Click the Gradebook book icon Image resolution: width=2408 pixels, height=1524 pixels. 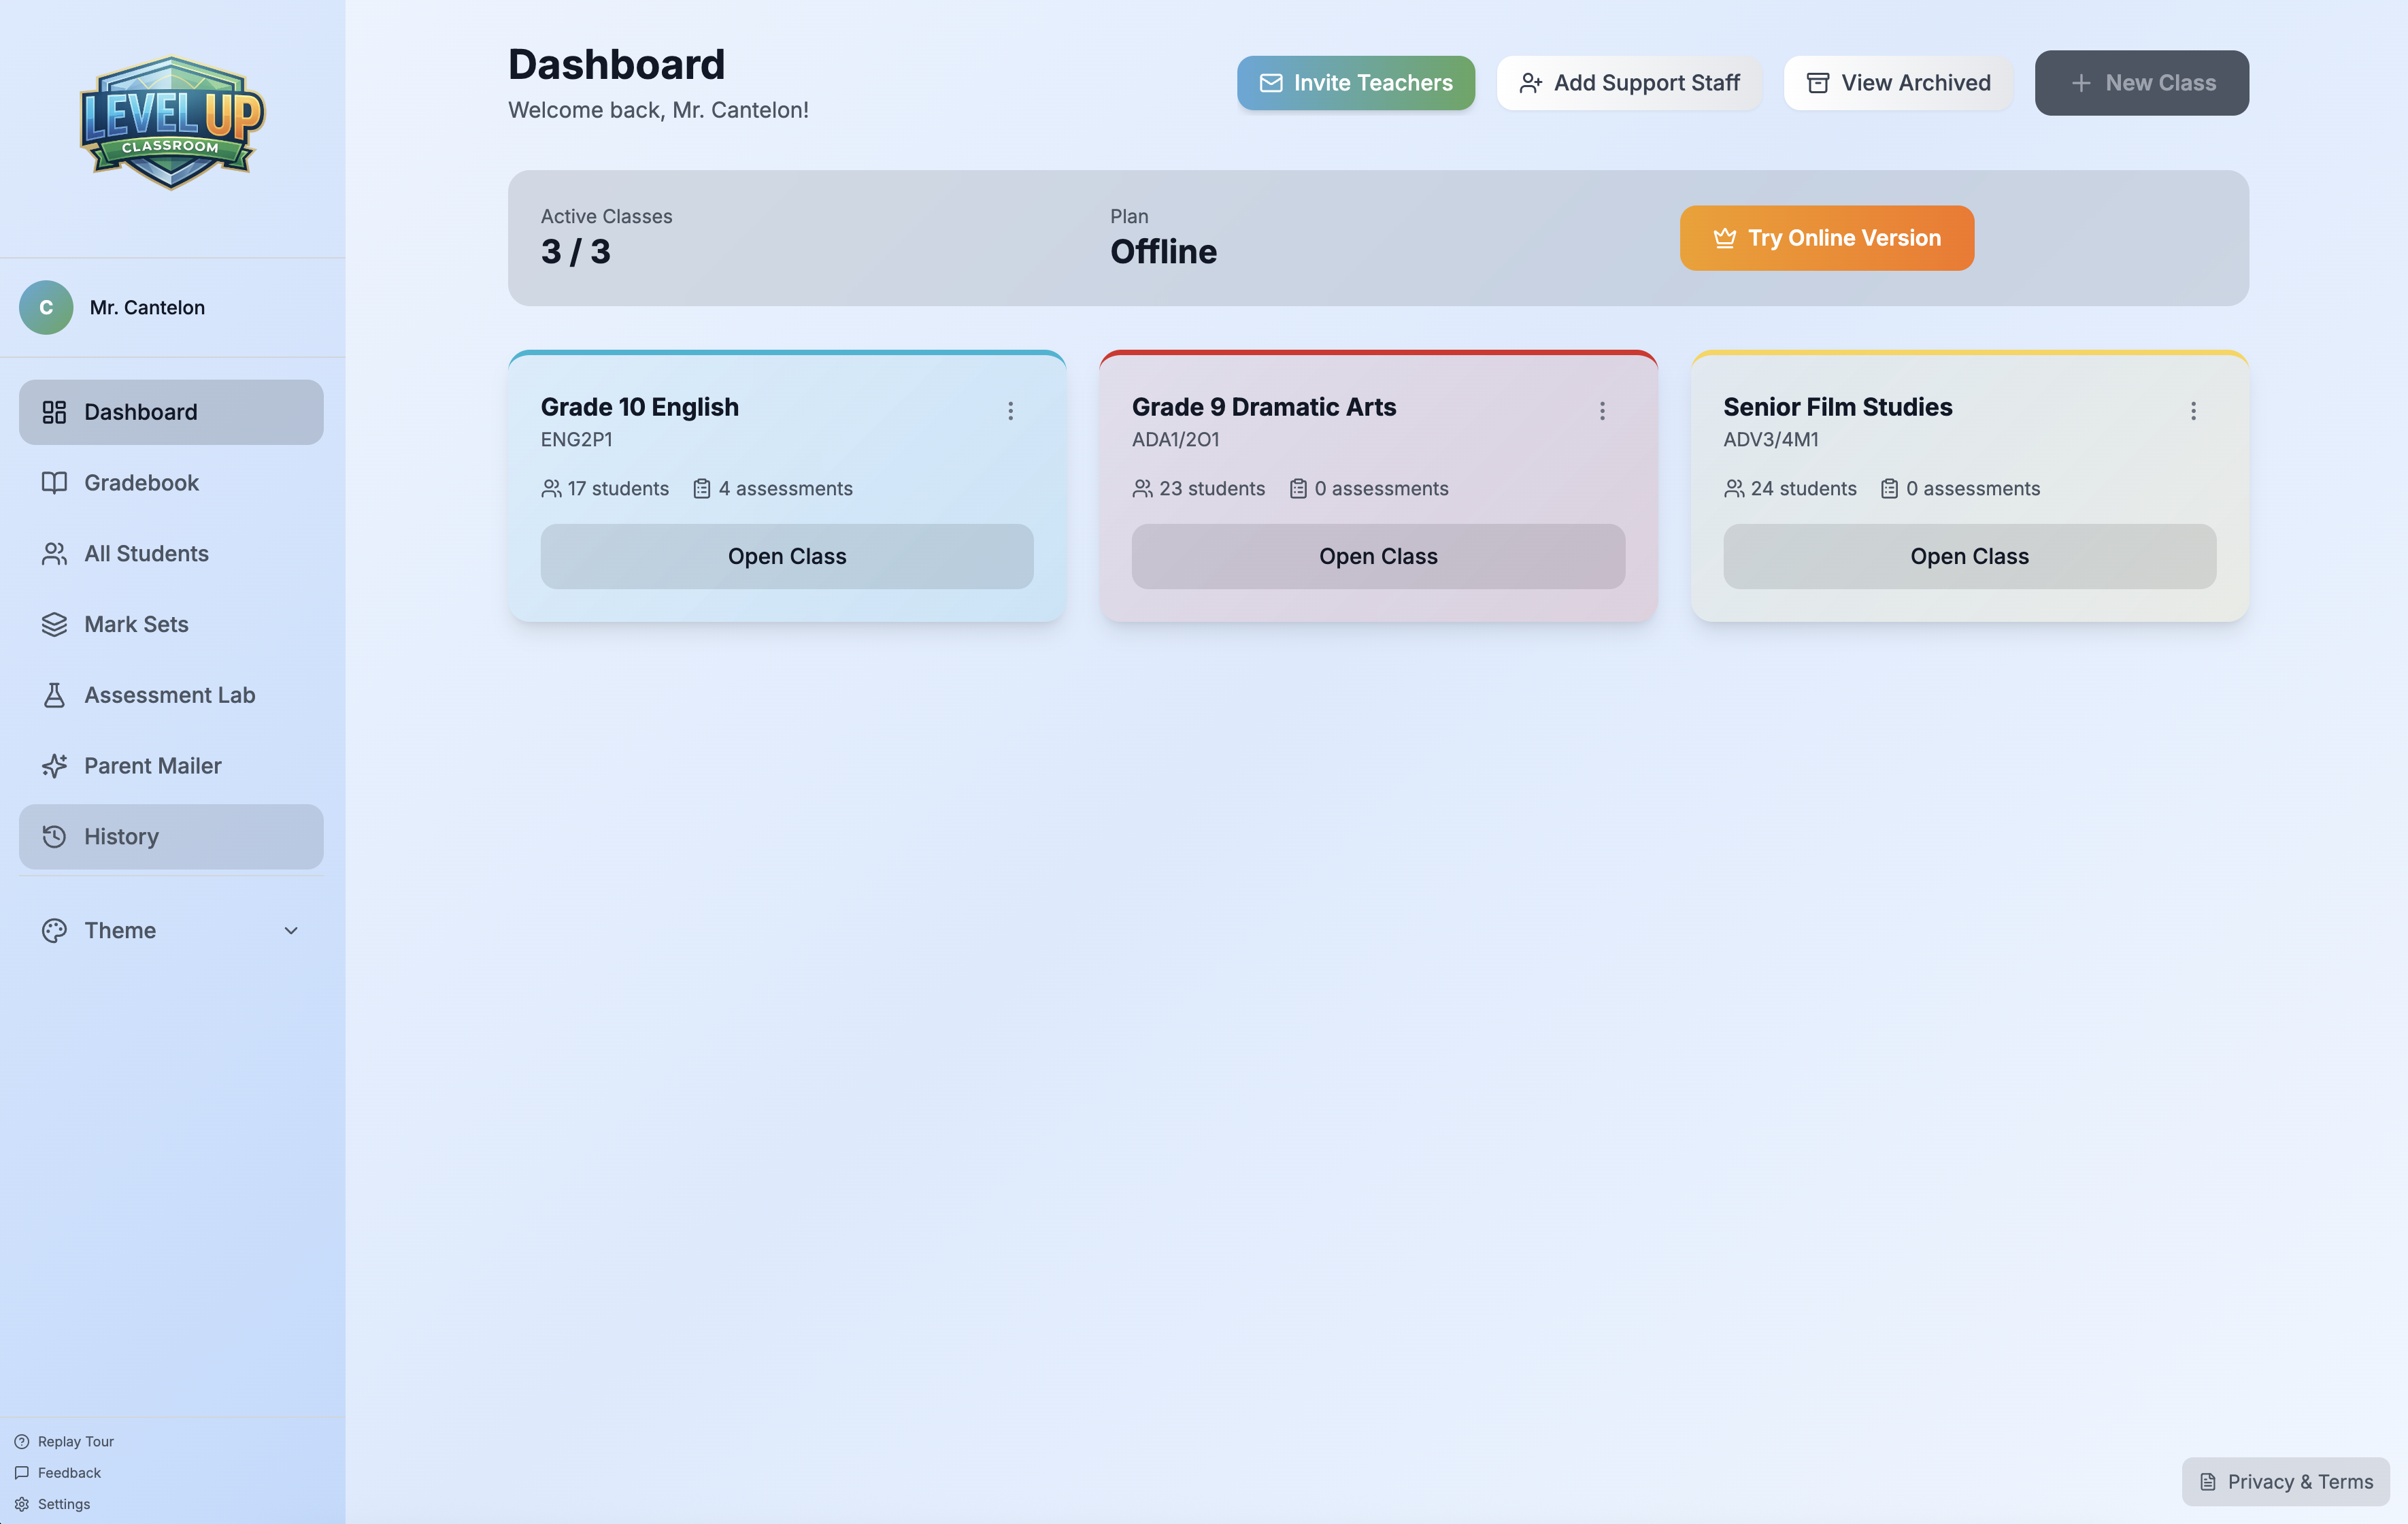(x=54, y=483)
